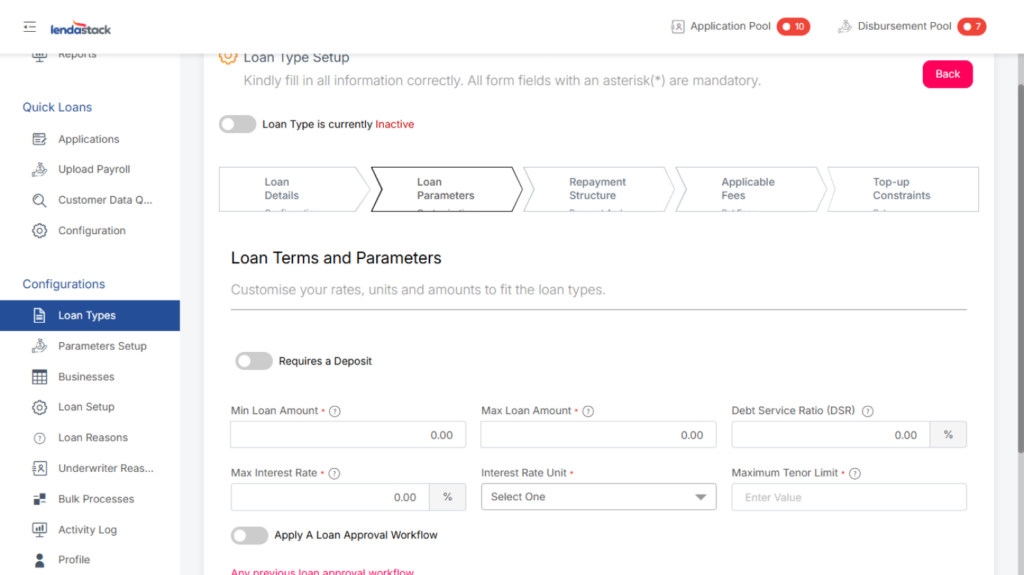
Task: Toggle Loan Type active status switch
Action: pos(238,125)
